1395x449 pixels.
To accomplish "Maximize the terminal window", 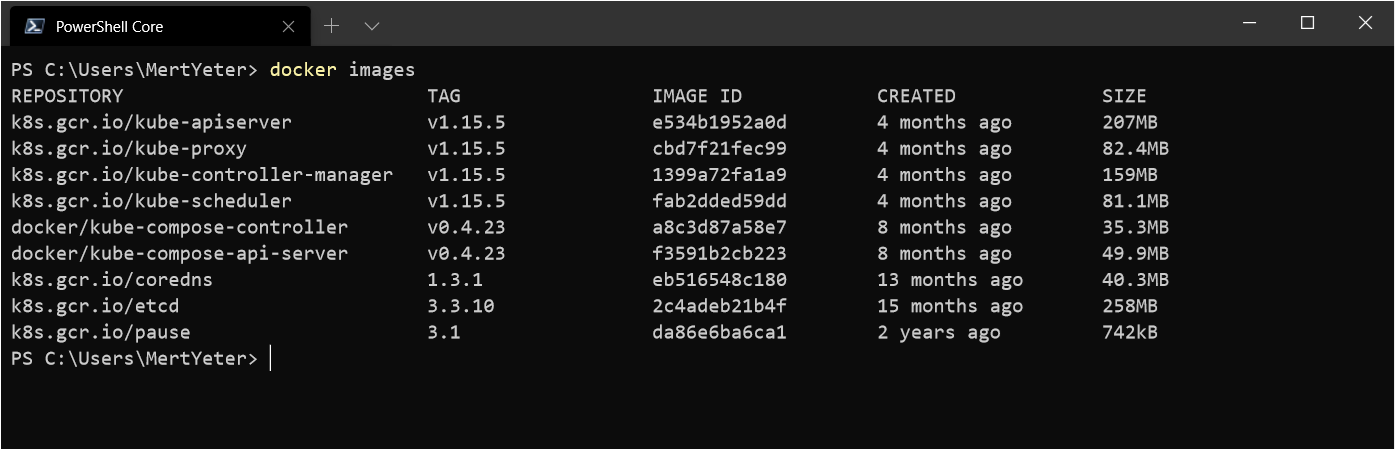I will pyautogui.click(x=1307, y=23).
